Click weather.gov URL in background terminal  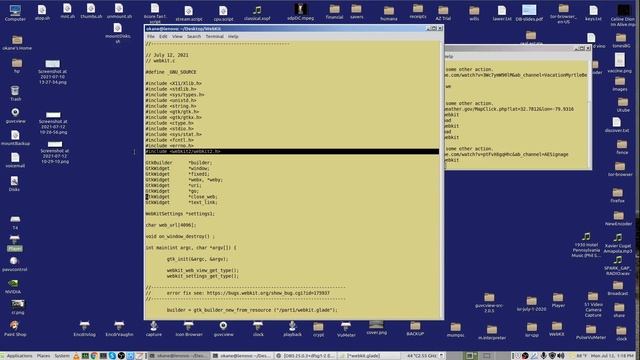click(509, 109)
